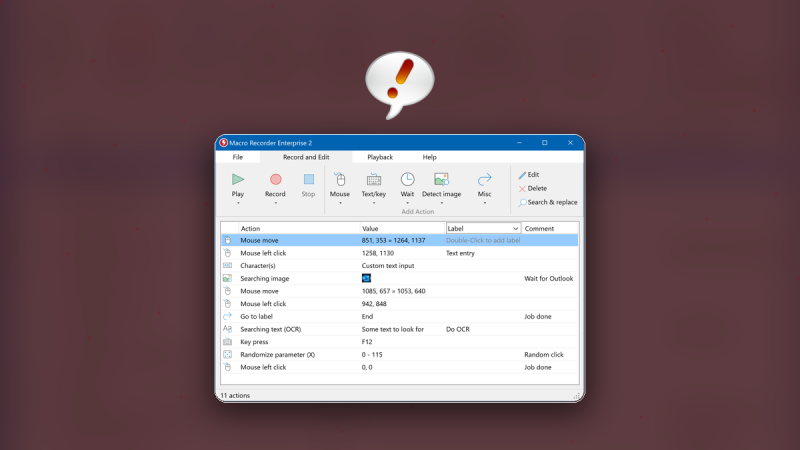
Task: Select value '1258, 1130'
Action: pos(378,253)
